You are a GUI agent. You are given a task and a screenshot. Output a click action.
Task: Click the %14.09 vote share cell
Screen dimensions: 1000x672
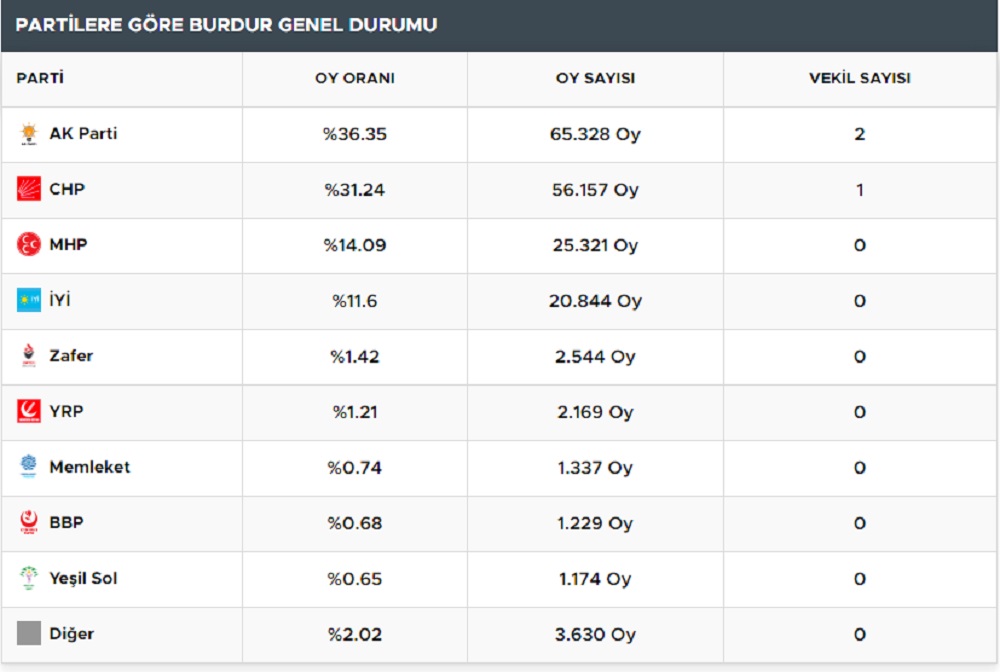point(355,245)
